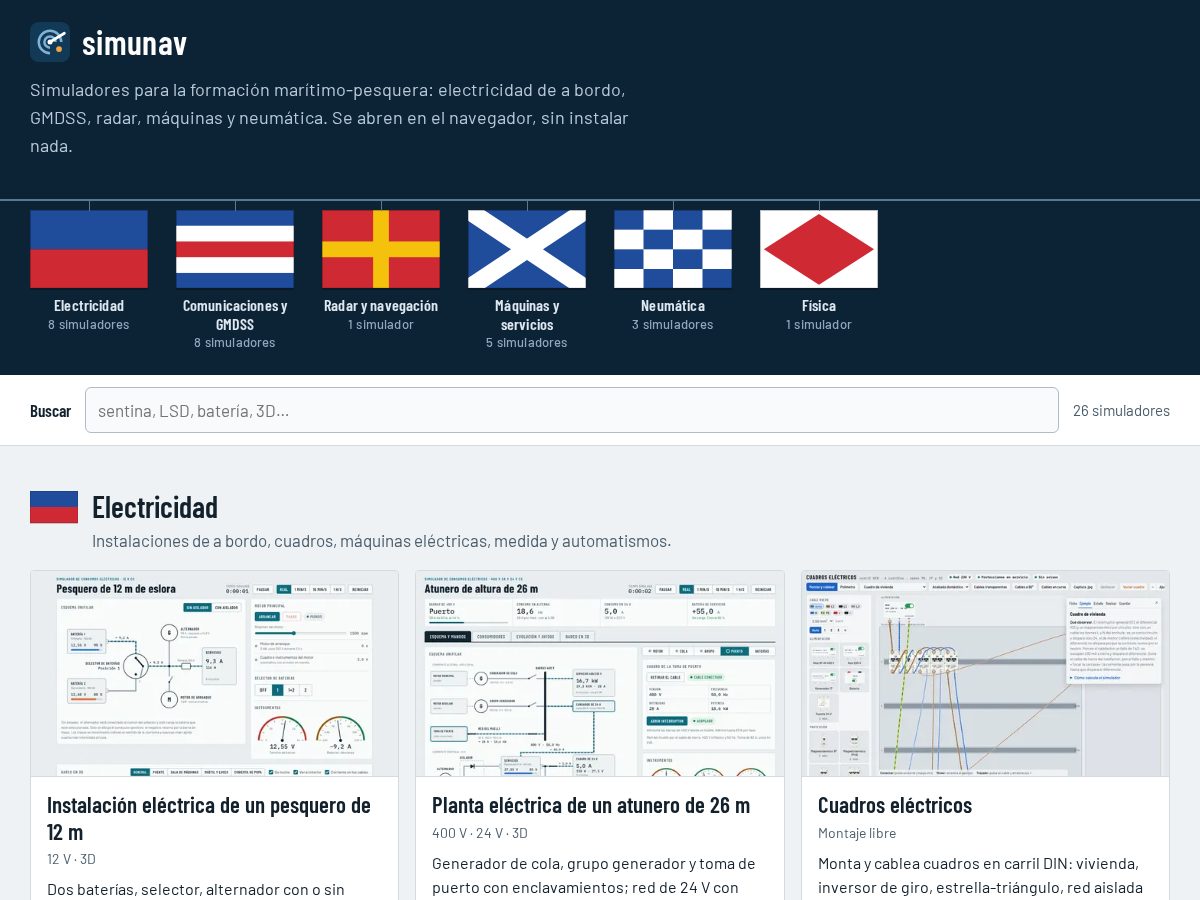This screenshot has width=1200, height=900.
Task: Click the Electricidad section heading
Action: (x=155, y=507)
